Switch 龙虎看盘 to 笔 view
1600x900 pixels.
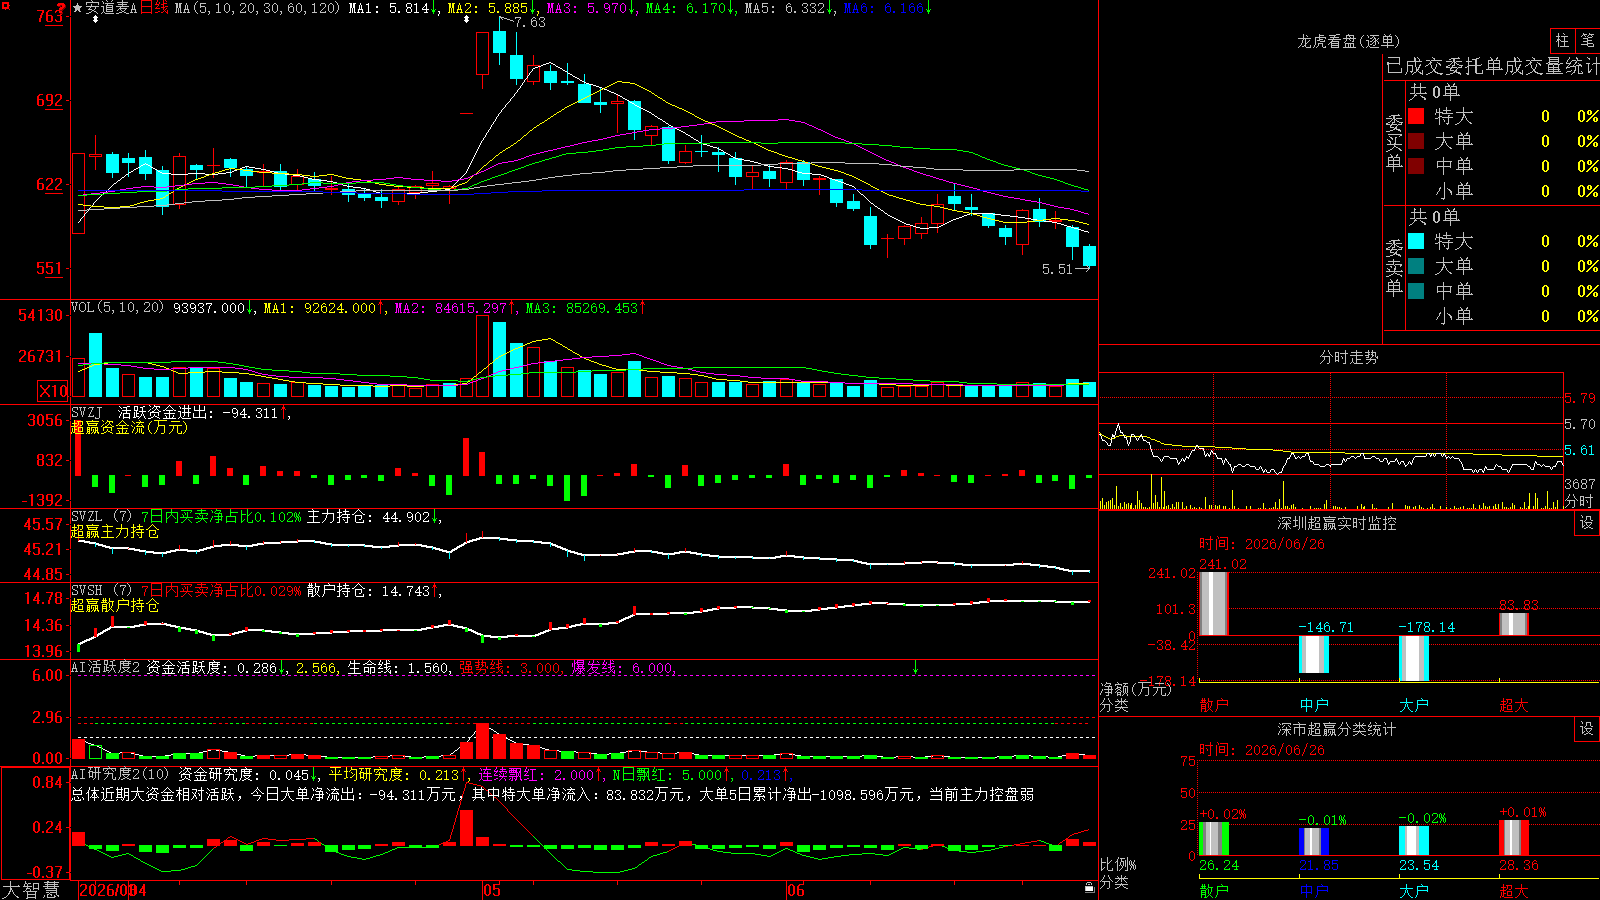pyautogui.click(x=1587, y=40)
